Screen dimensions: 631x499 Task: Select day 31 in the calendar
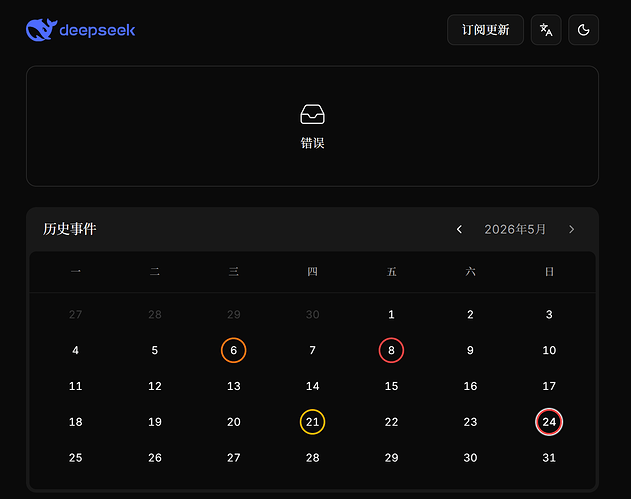pos(549,458)
